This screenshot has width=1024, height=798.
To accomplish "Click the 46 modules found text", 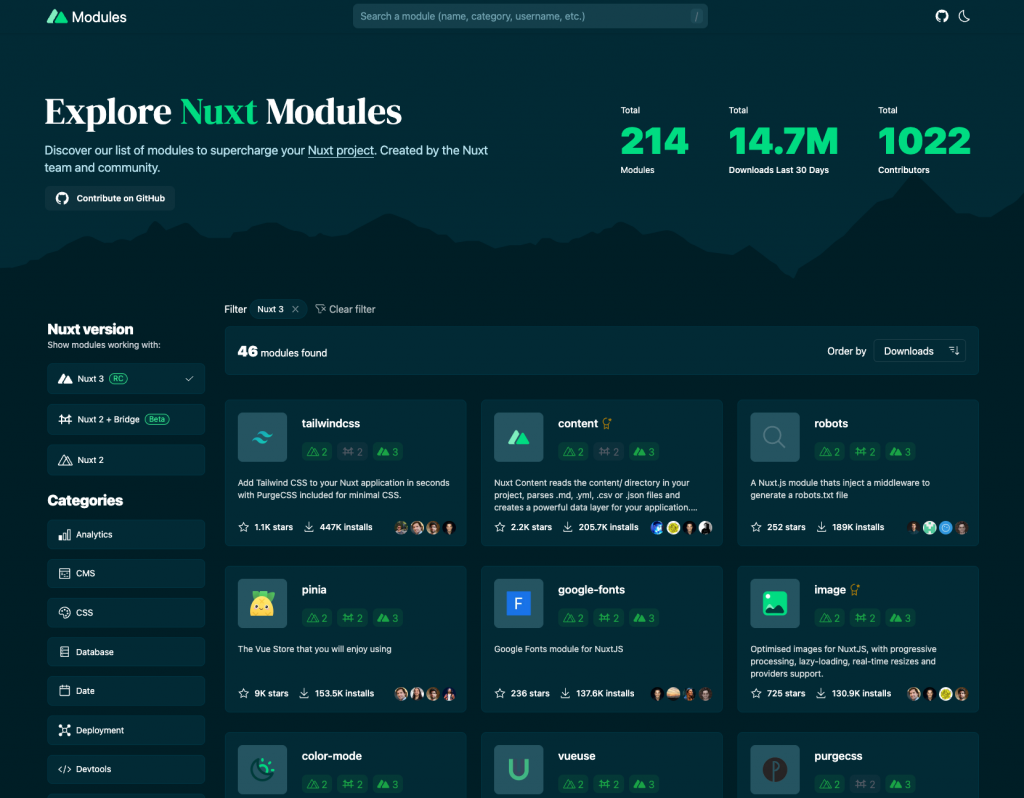I will [282, 352].
